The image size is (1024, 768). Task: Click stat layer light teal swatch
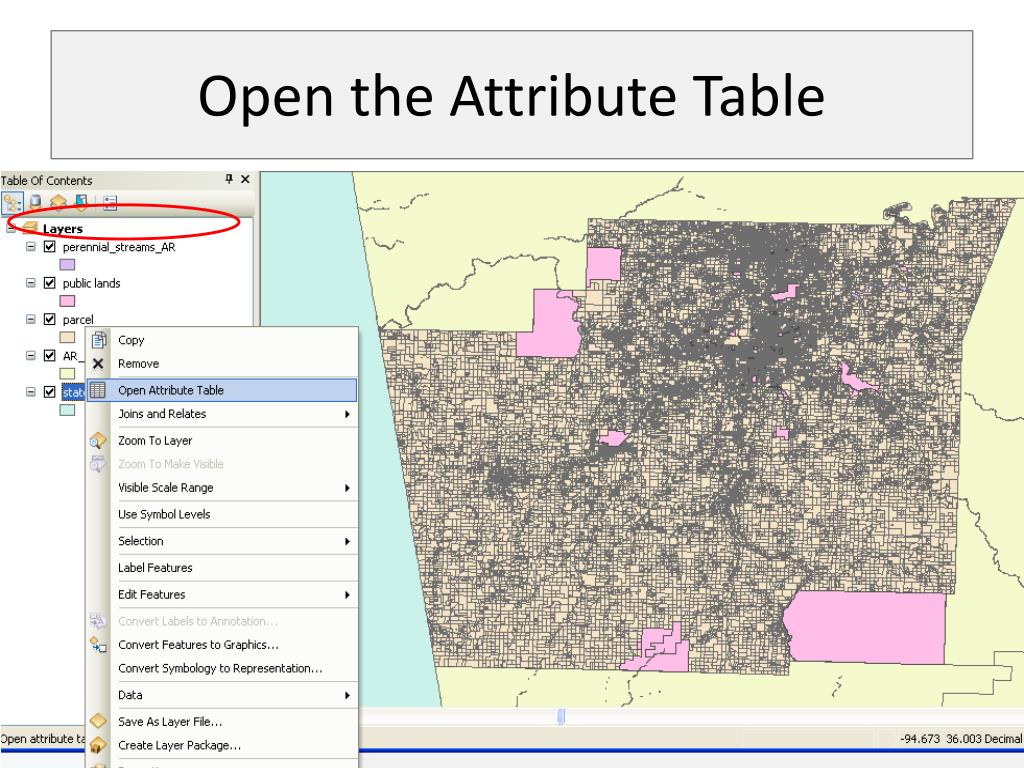click(x=67, y=410)
